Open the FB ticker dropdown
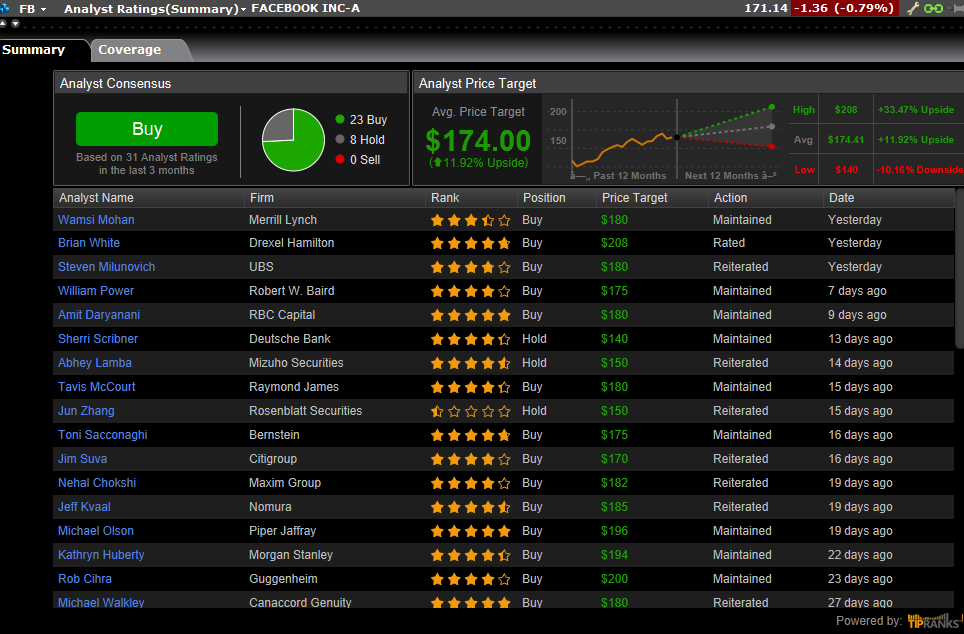Screen dimensions: 964x634 tap(33, 9)
